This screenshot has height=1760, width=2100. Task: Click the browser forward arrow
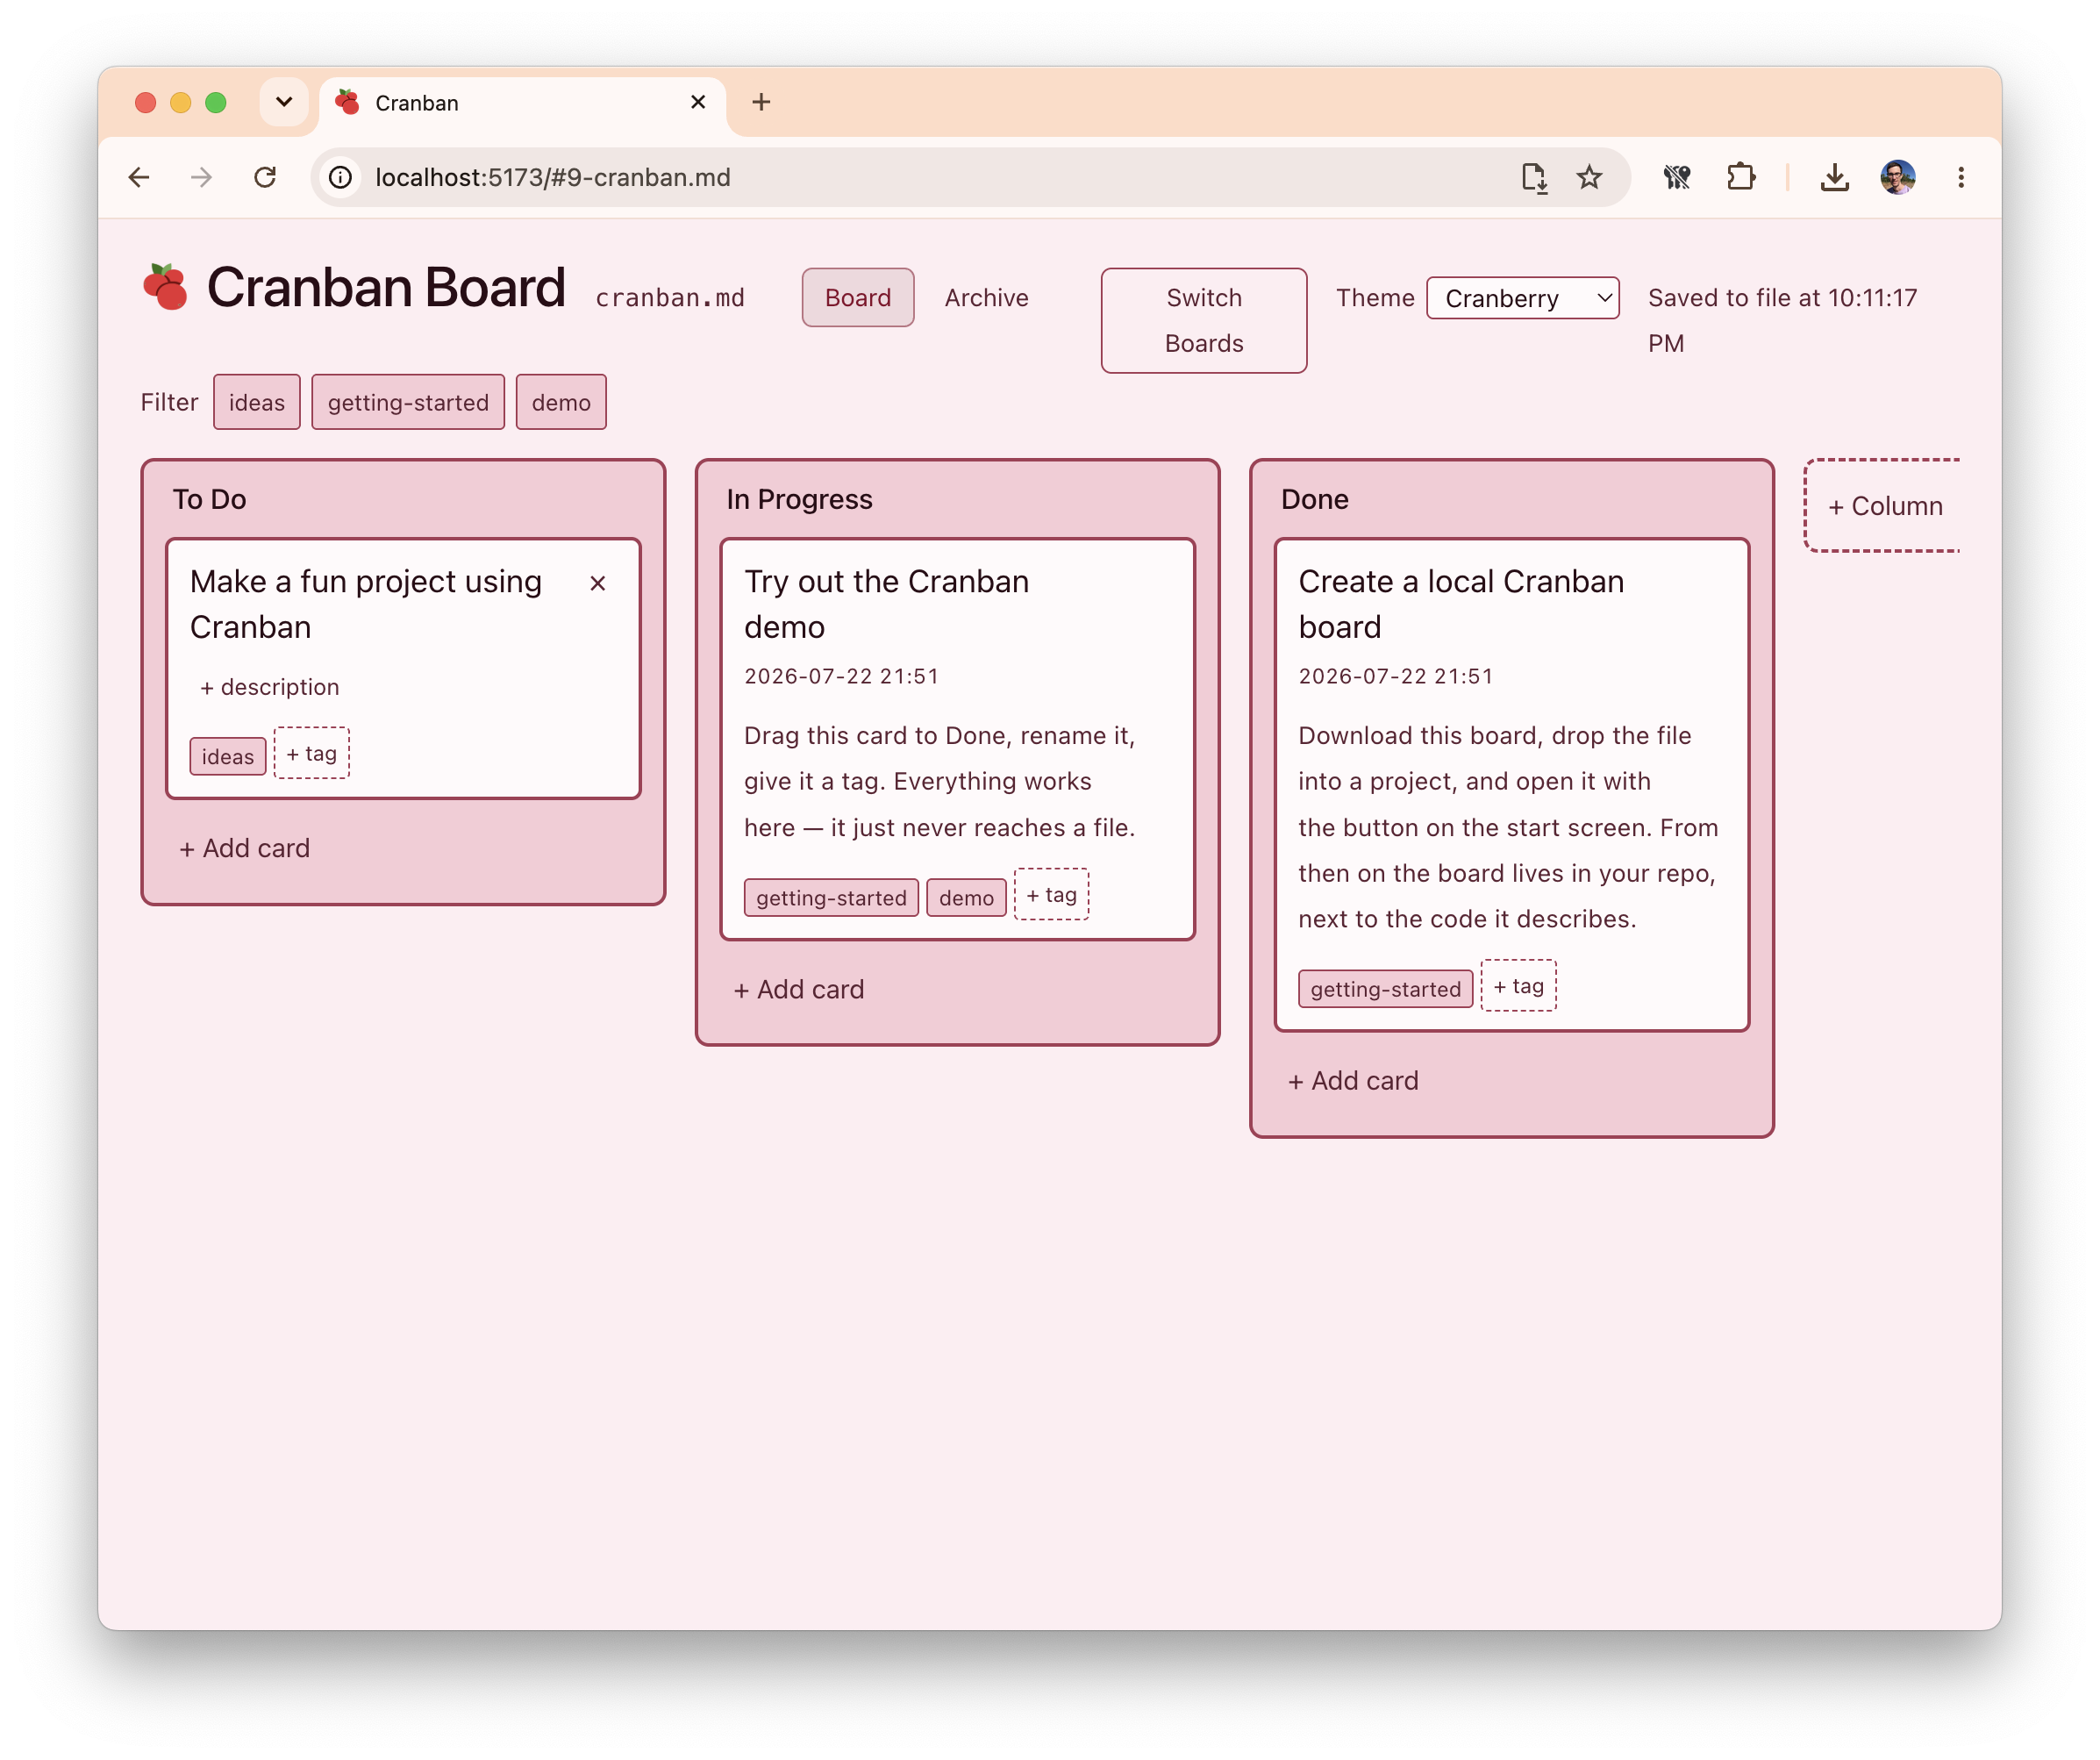tap(201, 177)
